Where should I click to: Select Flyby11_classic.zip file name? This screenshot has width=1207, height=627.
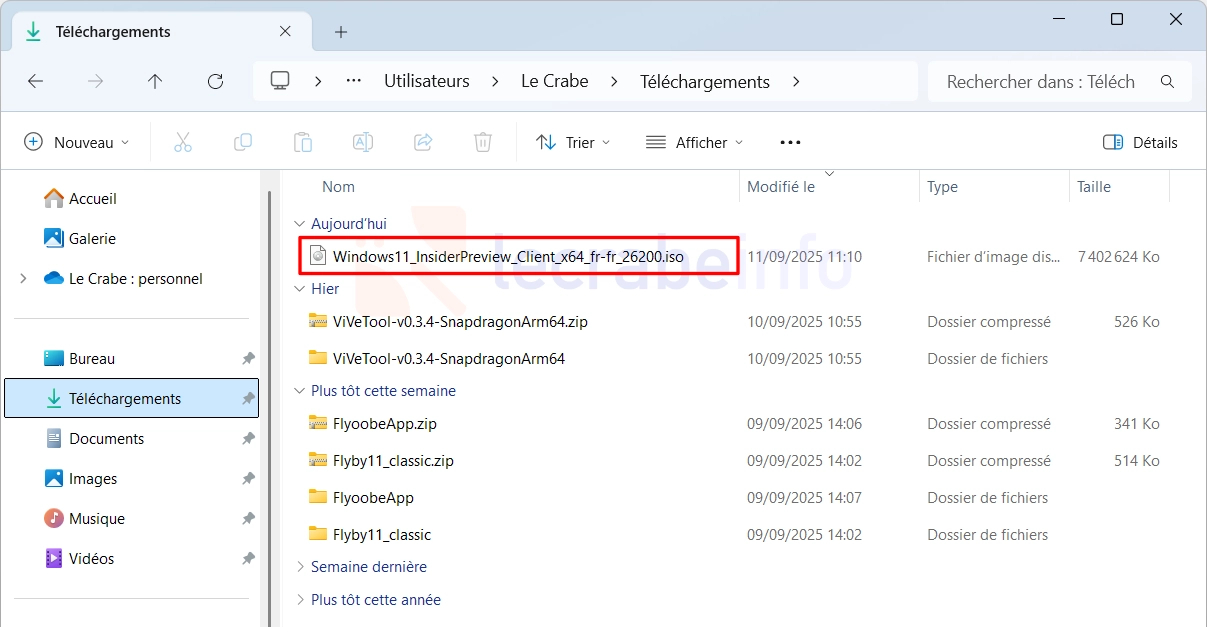click(394, 461)
